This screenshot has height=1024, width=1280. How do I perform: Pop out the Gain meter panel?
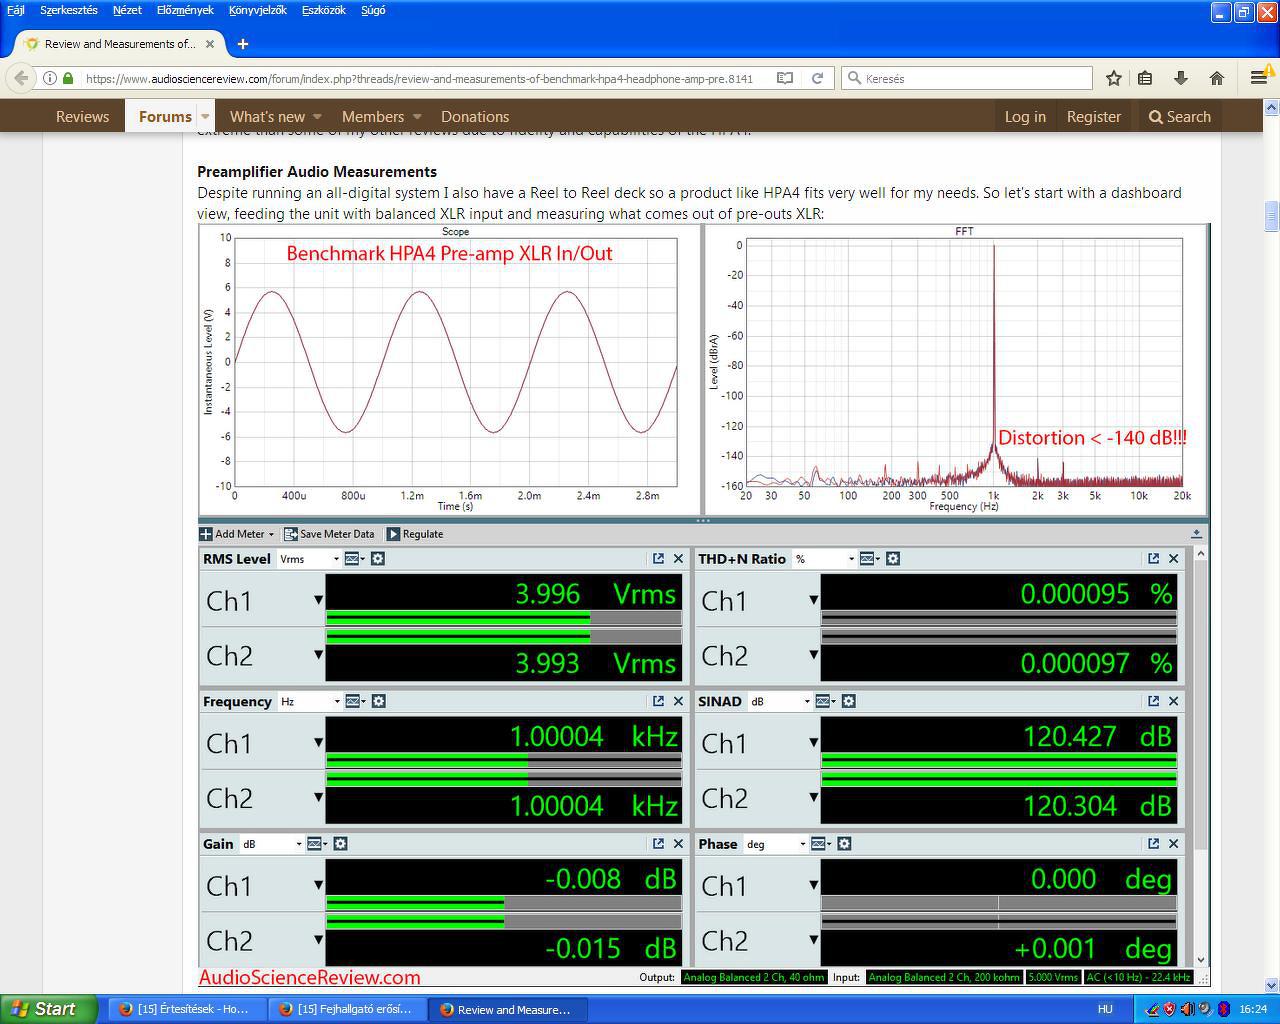pos(658,844)
